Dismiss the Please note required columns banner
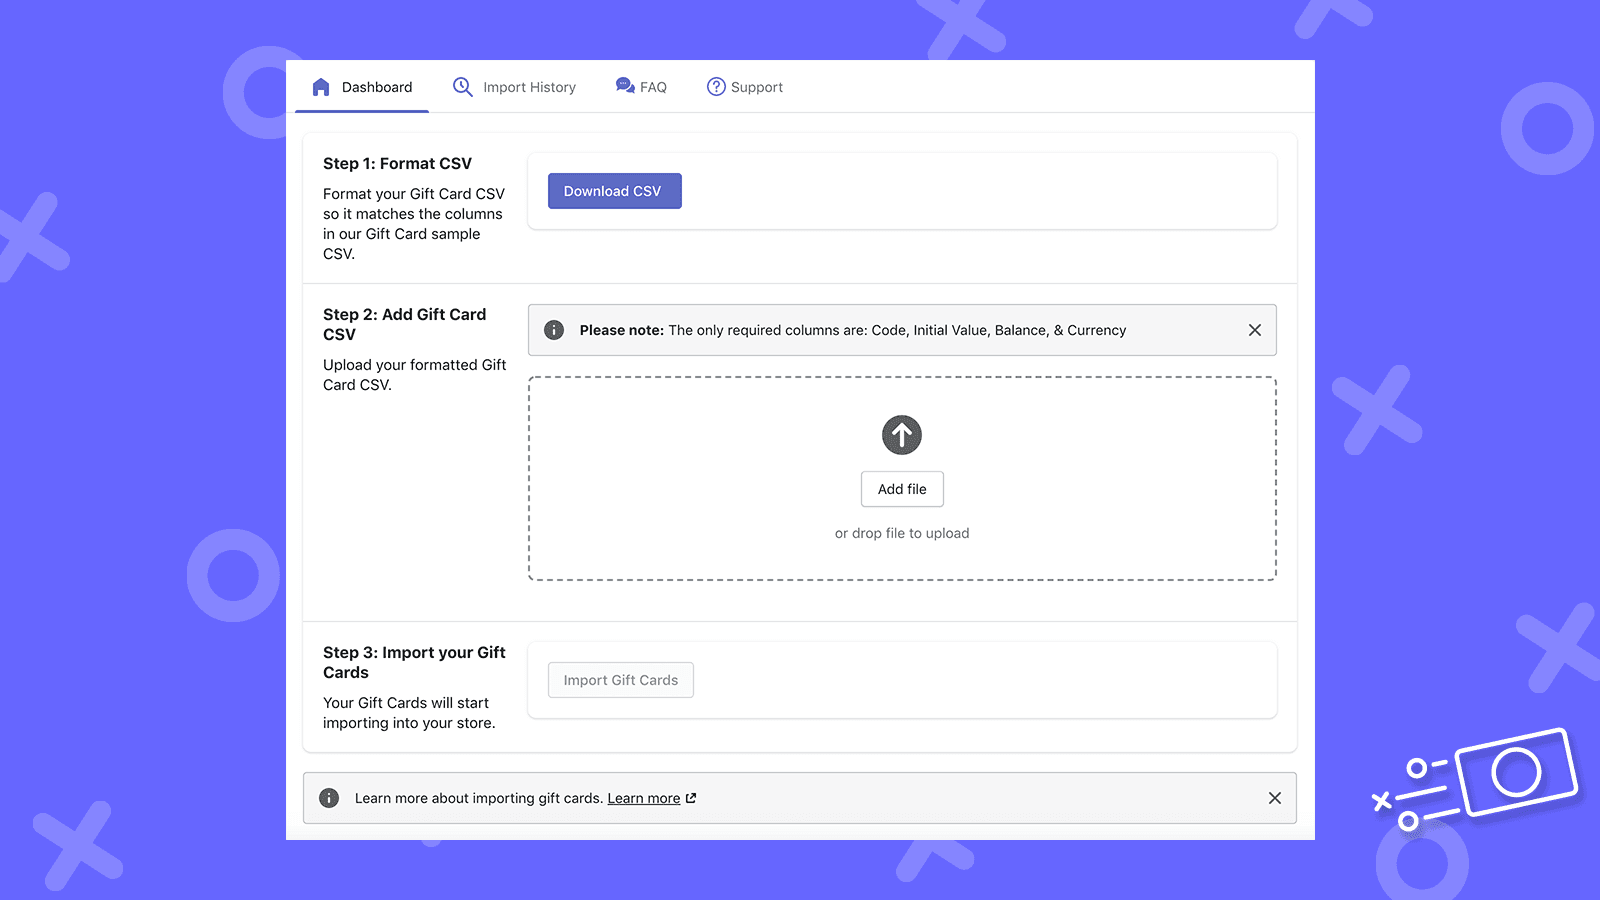This screenshot has width=1600, height=900. [x=1254, y=329]
